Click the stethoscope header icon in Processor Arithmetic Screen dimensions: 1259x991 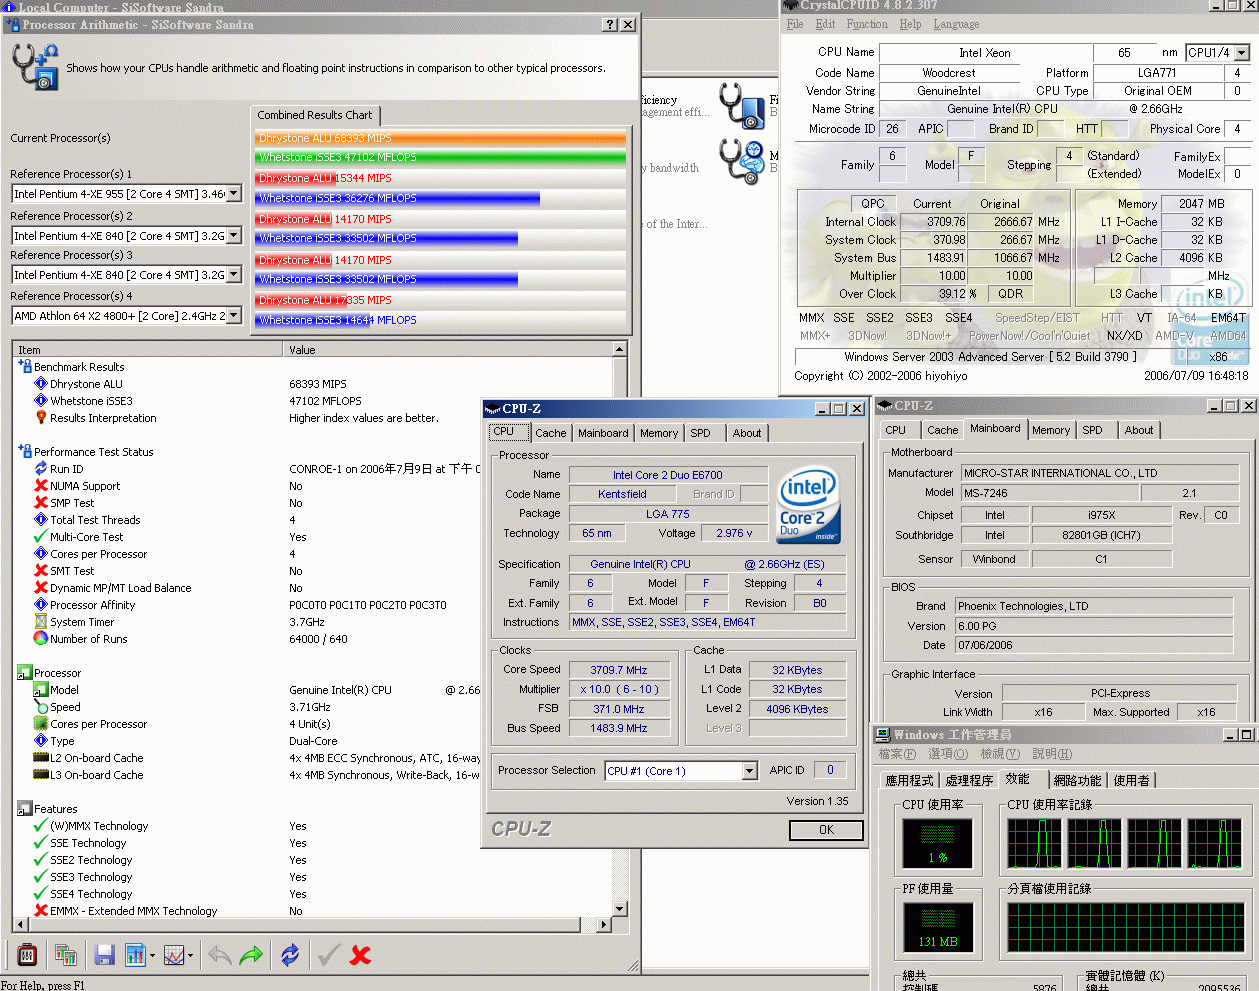click(35, 67)
